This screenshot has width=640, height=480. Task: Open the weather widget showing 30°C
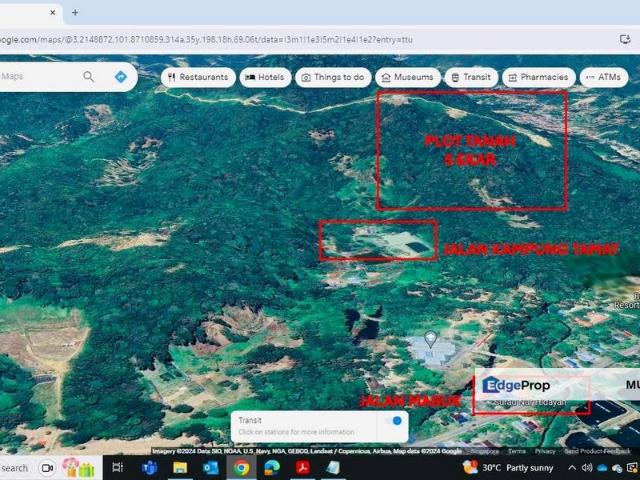tap(509, 468)
